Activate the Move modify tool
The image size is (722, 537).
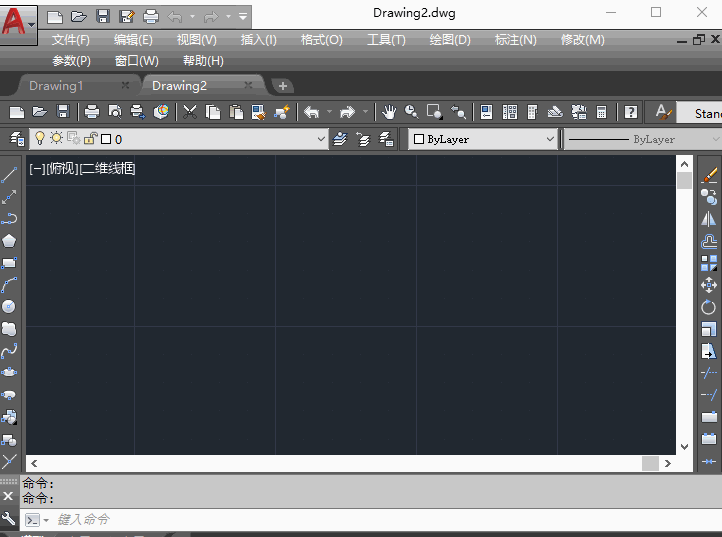pyautogui.click(x=709, y=285)
